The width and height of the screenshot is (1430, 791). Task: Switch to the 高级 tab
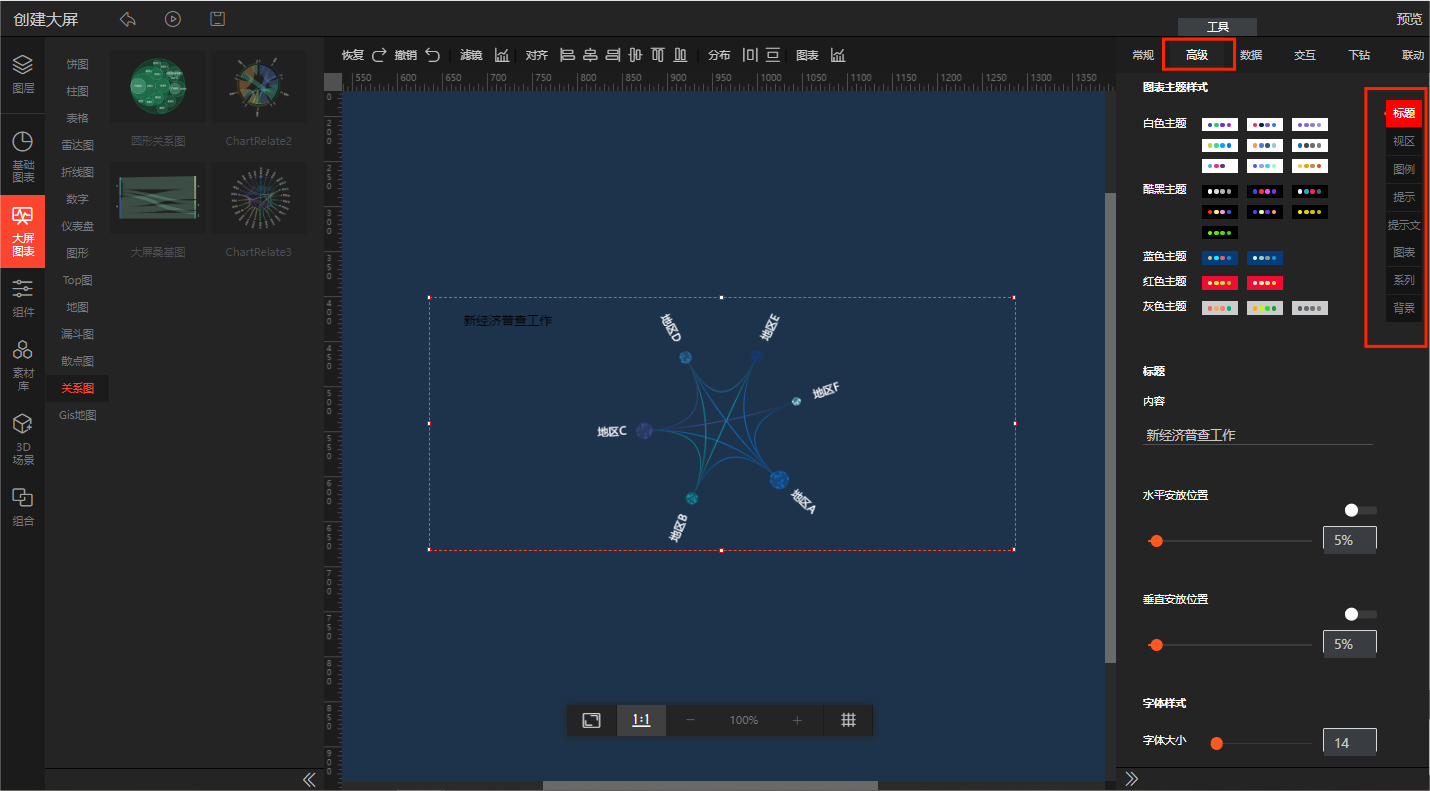pos(1197,55)
